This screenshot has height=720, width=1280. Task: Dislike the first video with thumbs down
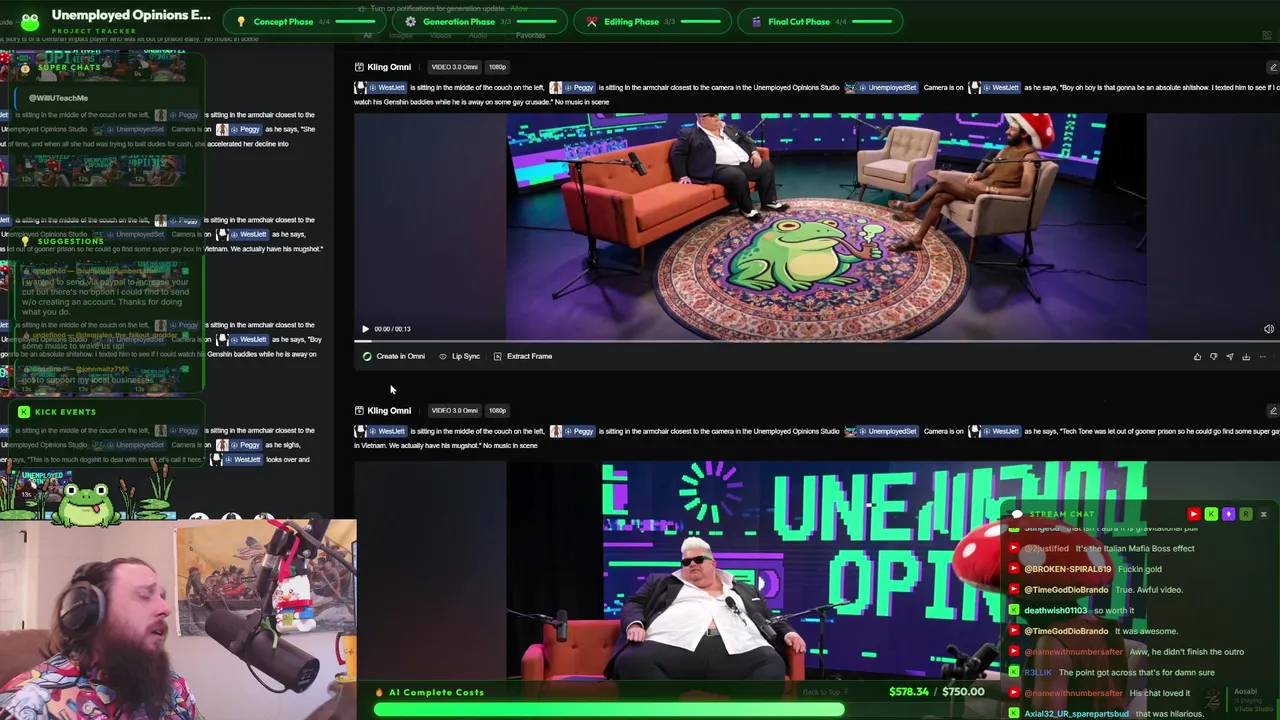pos(1213,357)
